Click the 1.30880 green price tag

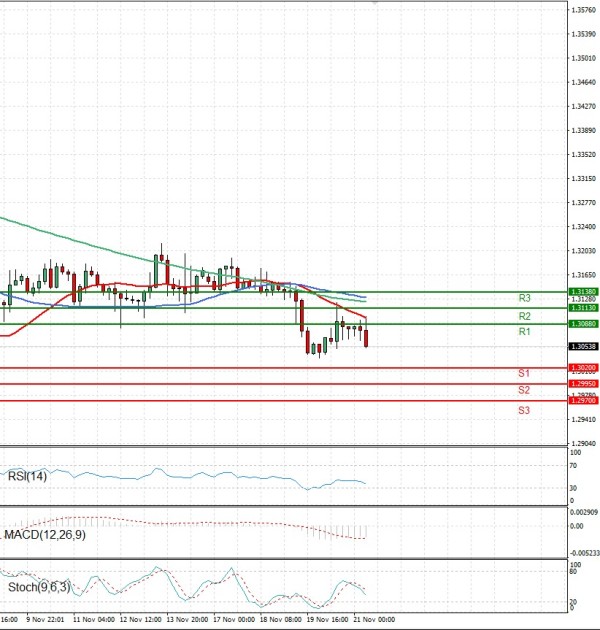[583, 324]
